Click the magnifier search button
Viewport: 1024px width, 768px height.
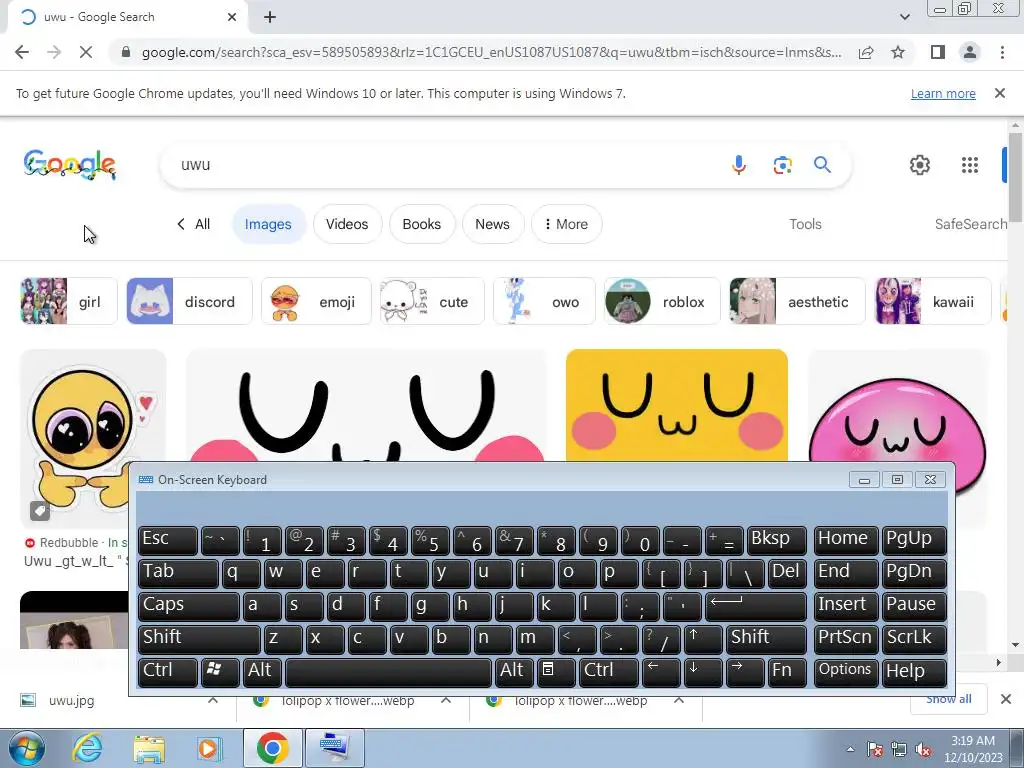click(x=822, y=165)
